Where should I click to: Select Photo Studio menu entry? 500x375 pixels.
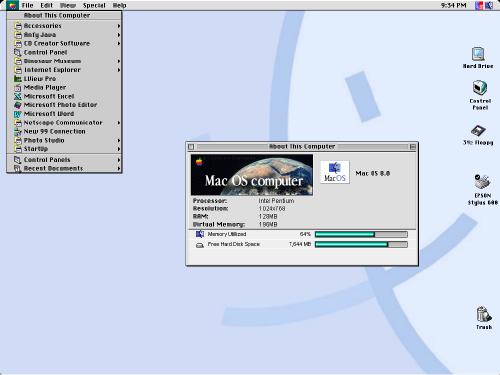coord(64,141)
